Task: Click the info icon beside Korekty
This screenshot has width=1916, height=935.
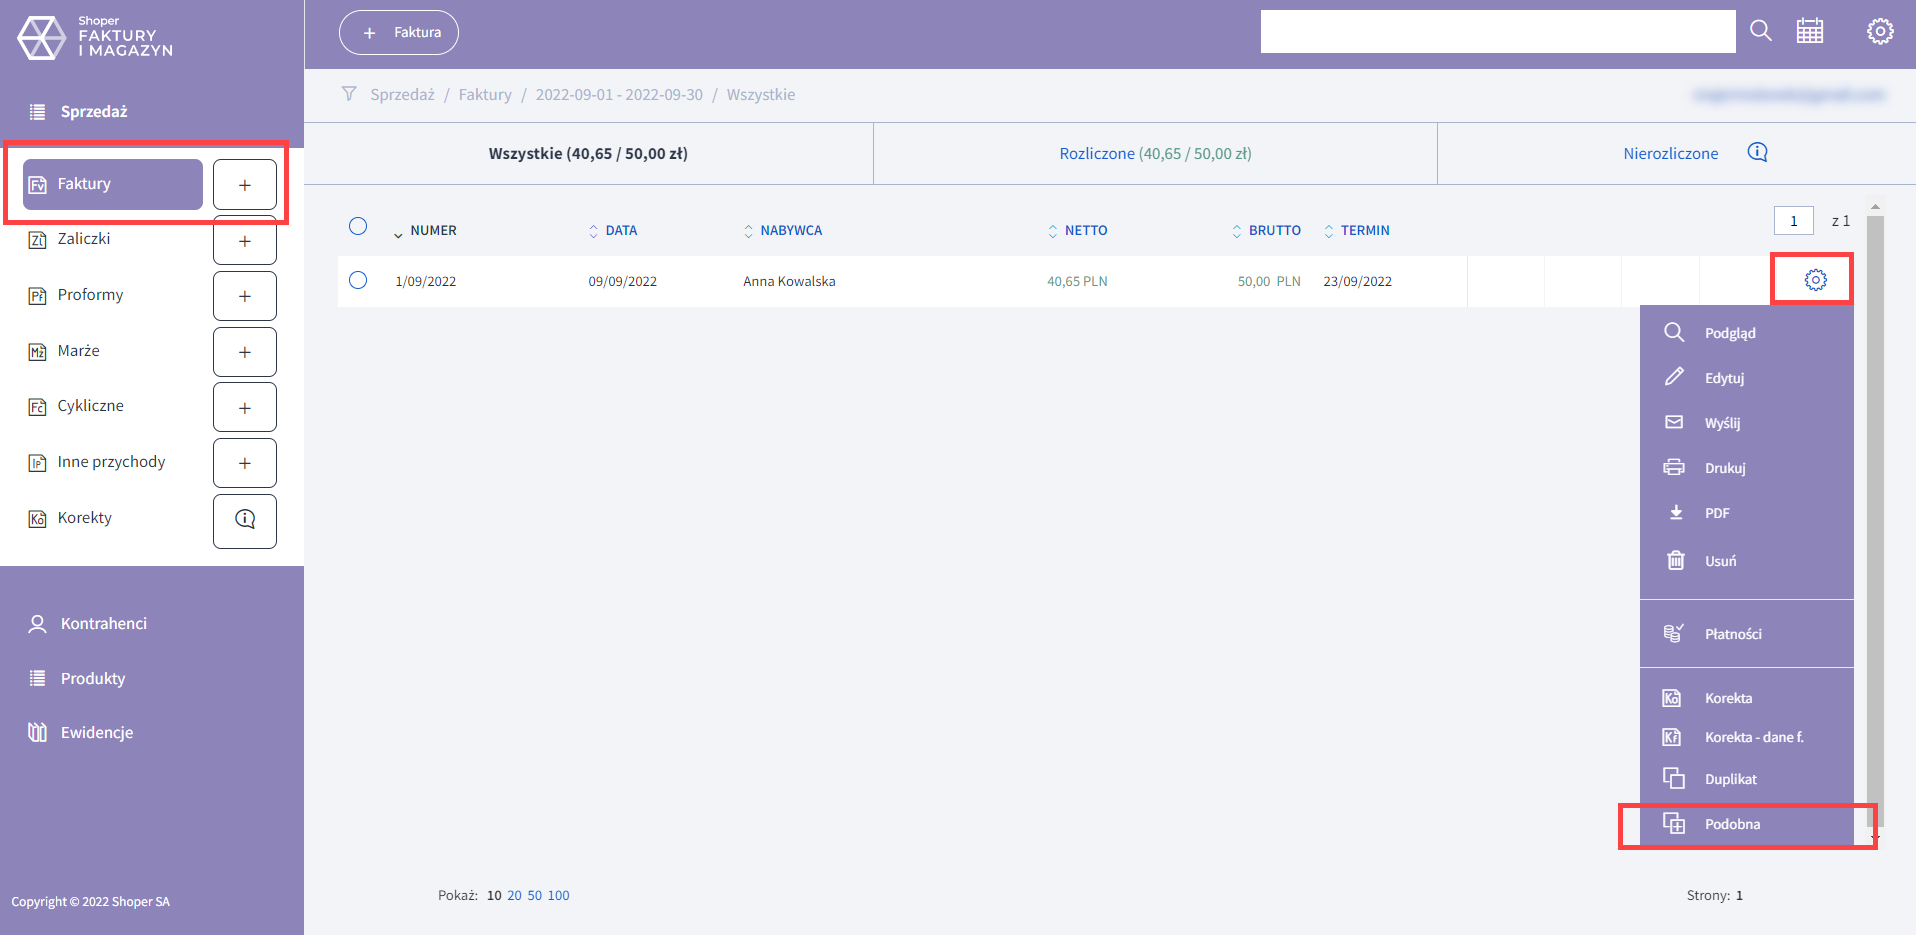Action: coord(245,520)
